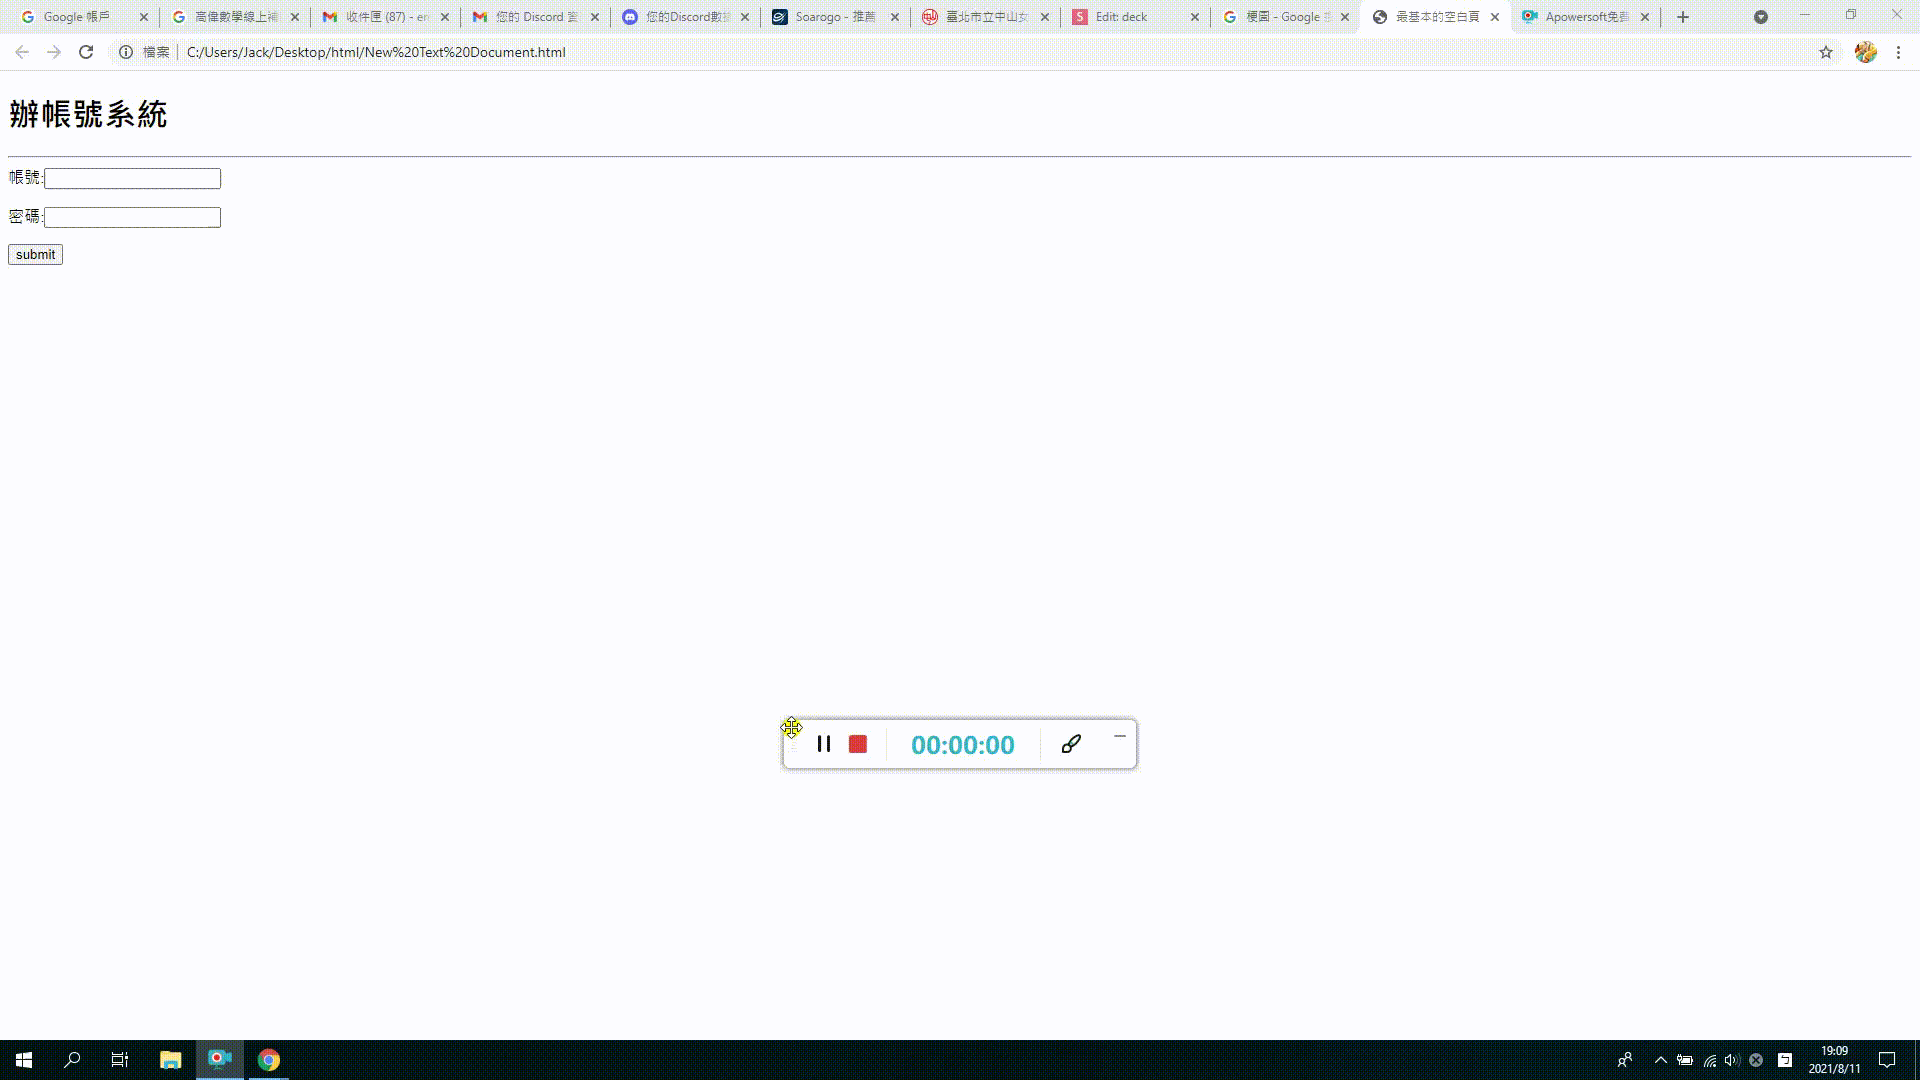Image resolution: width=1920 pixels, height=1080 pixels.
Task: Open a new browser tab
Action: pyautogui.click(x=1683, y=17)
